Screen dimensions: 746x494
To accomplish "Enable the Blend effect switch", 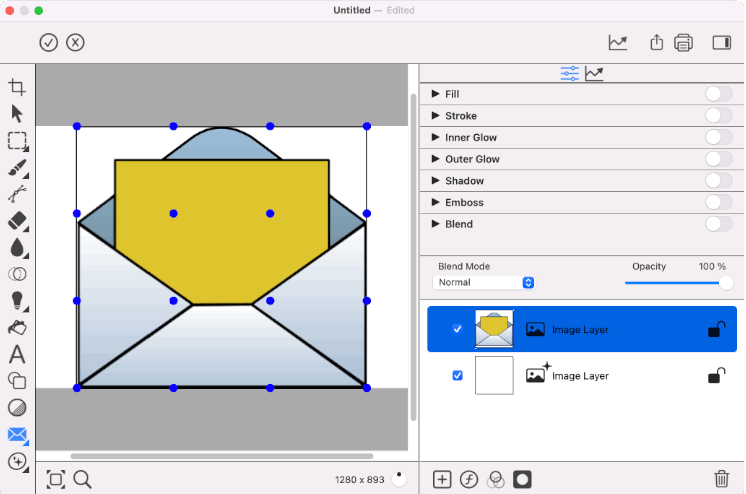I will coord(719,224).
